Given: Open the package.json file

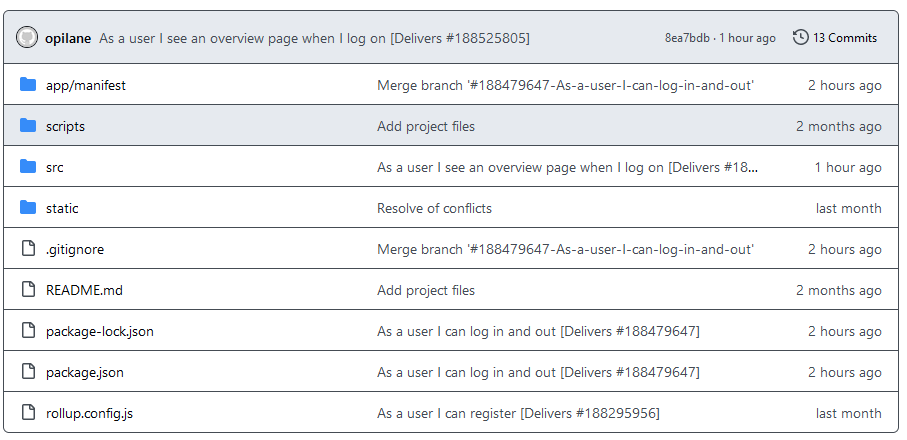Looking at the screenshot, I should coord(84,372).
